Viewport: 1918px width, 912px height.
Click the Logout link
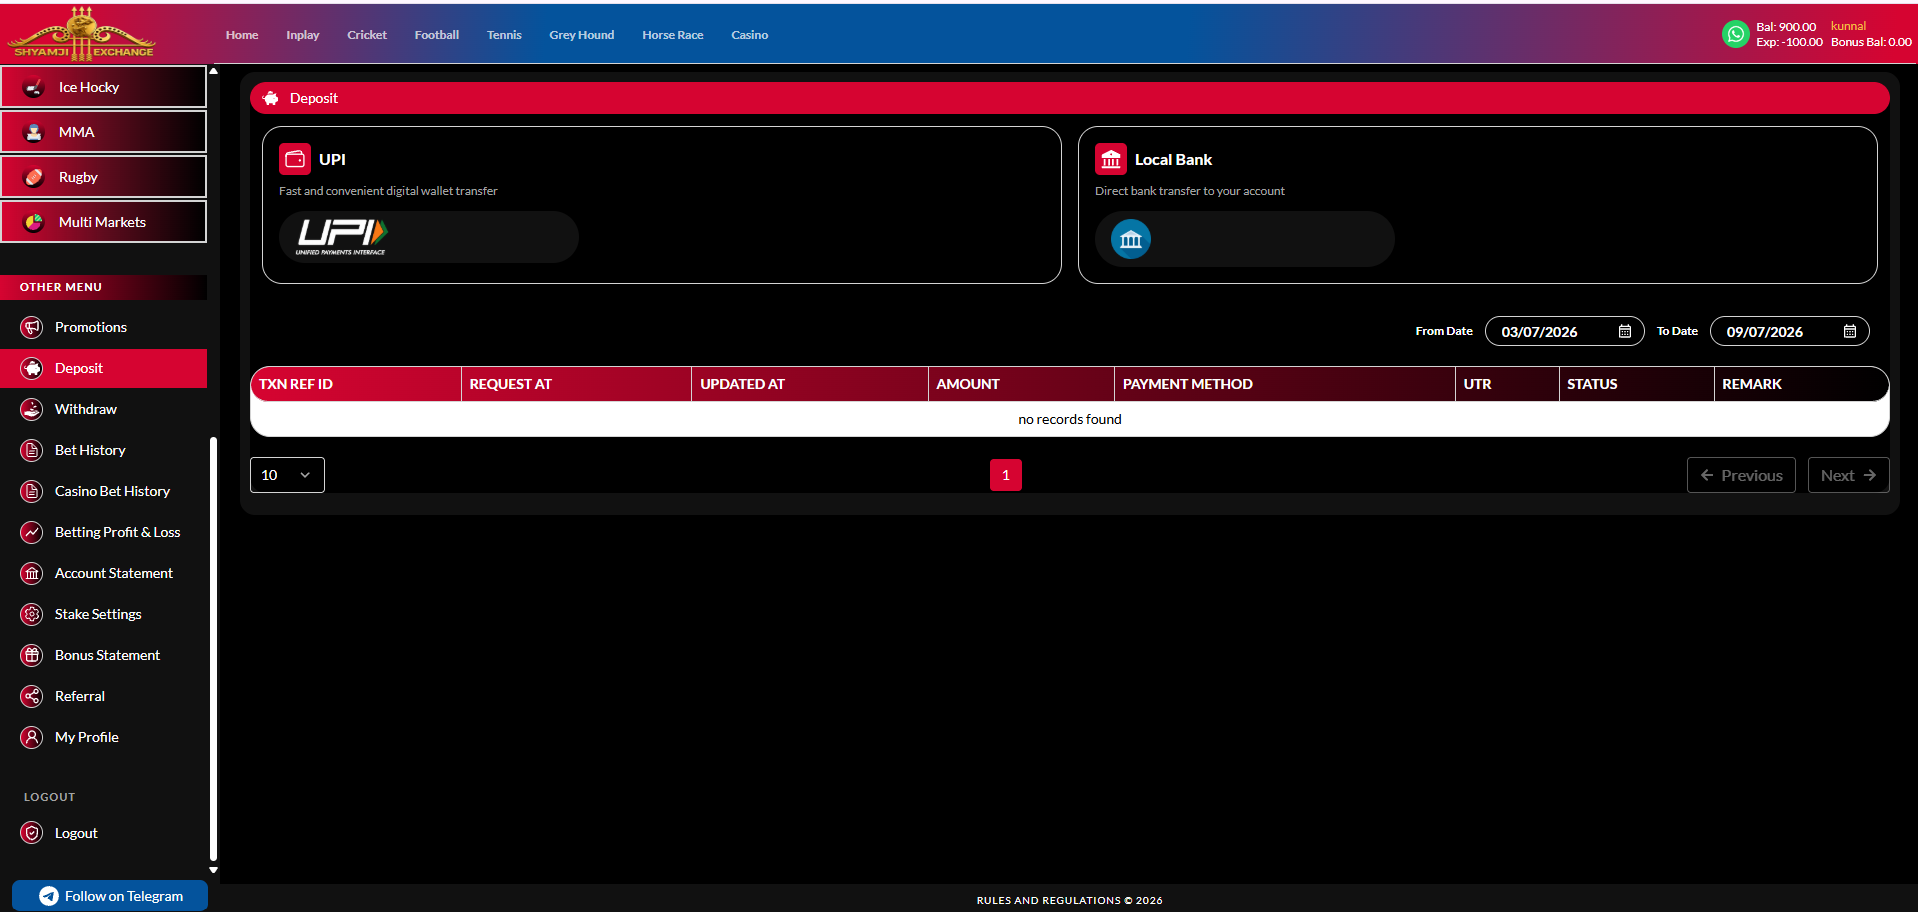point(76,833)
